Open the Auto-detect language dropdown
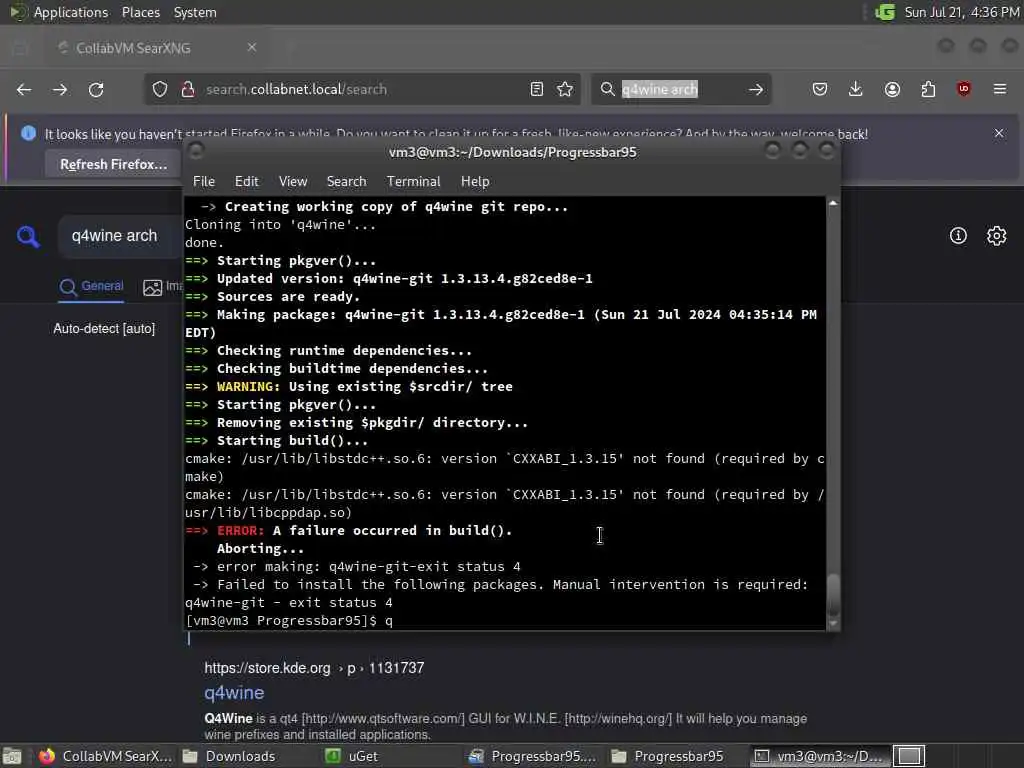This screenshot has width=1024, height=768. pyautogui.click(x=104, y=328)
